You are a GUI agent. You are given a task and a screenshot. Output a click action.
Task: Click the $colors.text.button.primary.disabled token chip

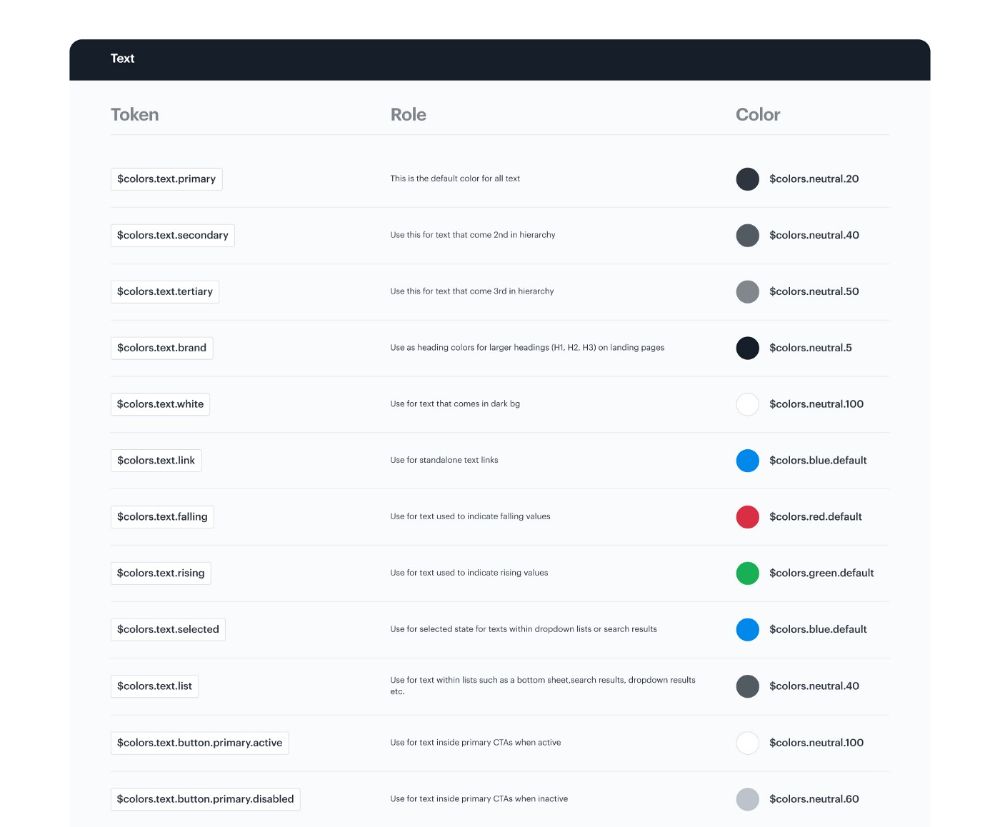click(x=205, y=799)
